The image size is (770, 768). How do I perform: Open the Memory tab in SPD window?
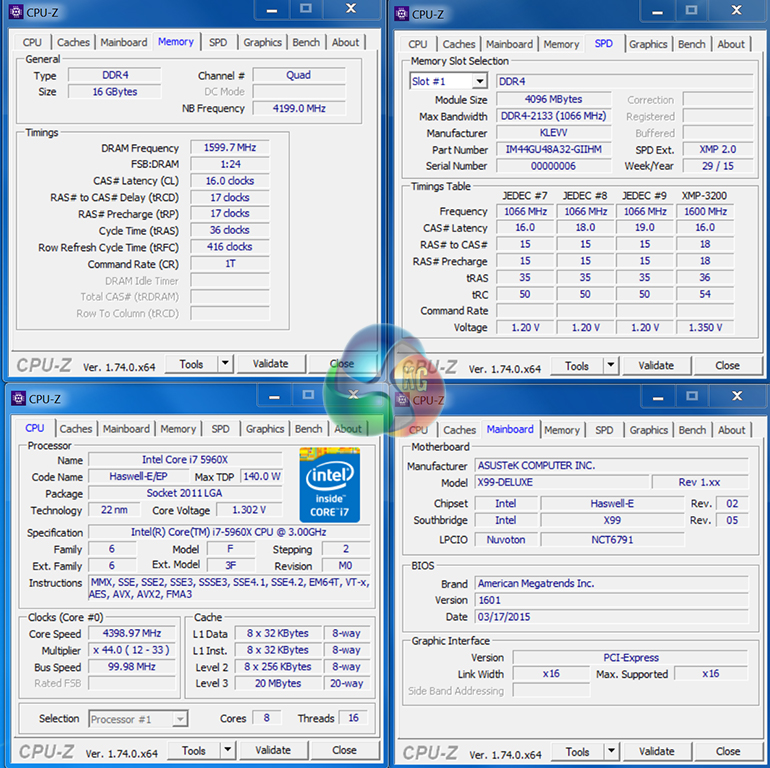[561, 44]
